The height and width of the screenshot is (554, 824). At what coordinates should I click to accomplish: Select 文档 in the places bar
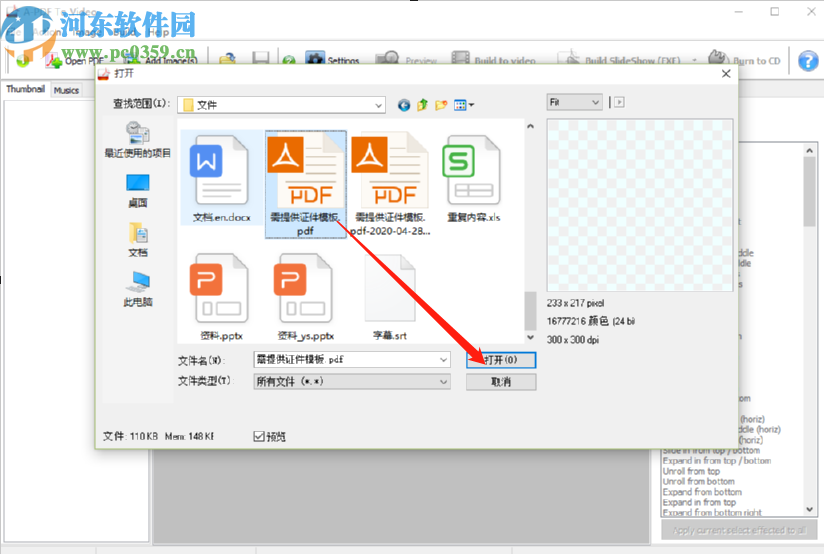138,240
